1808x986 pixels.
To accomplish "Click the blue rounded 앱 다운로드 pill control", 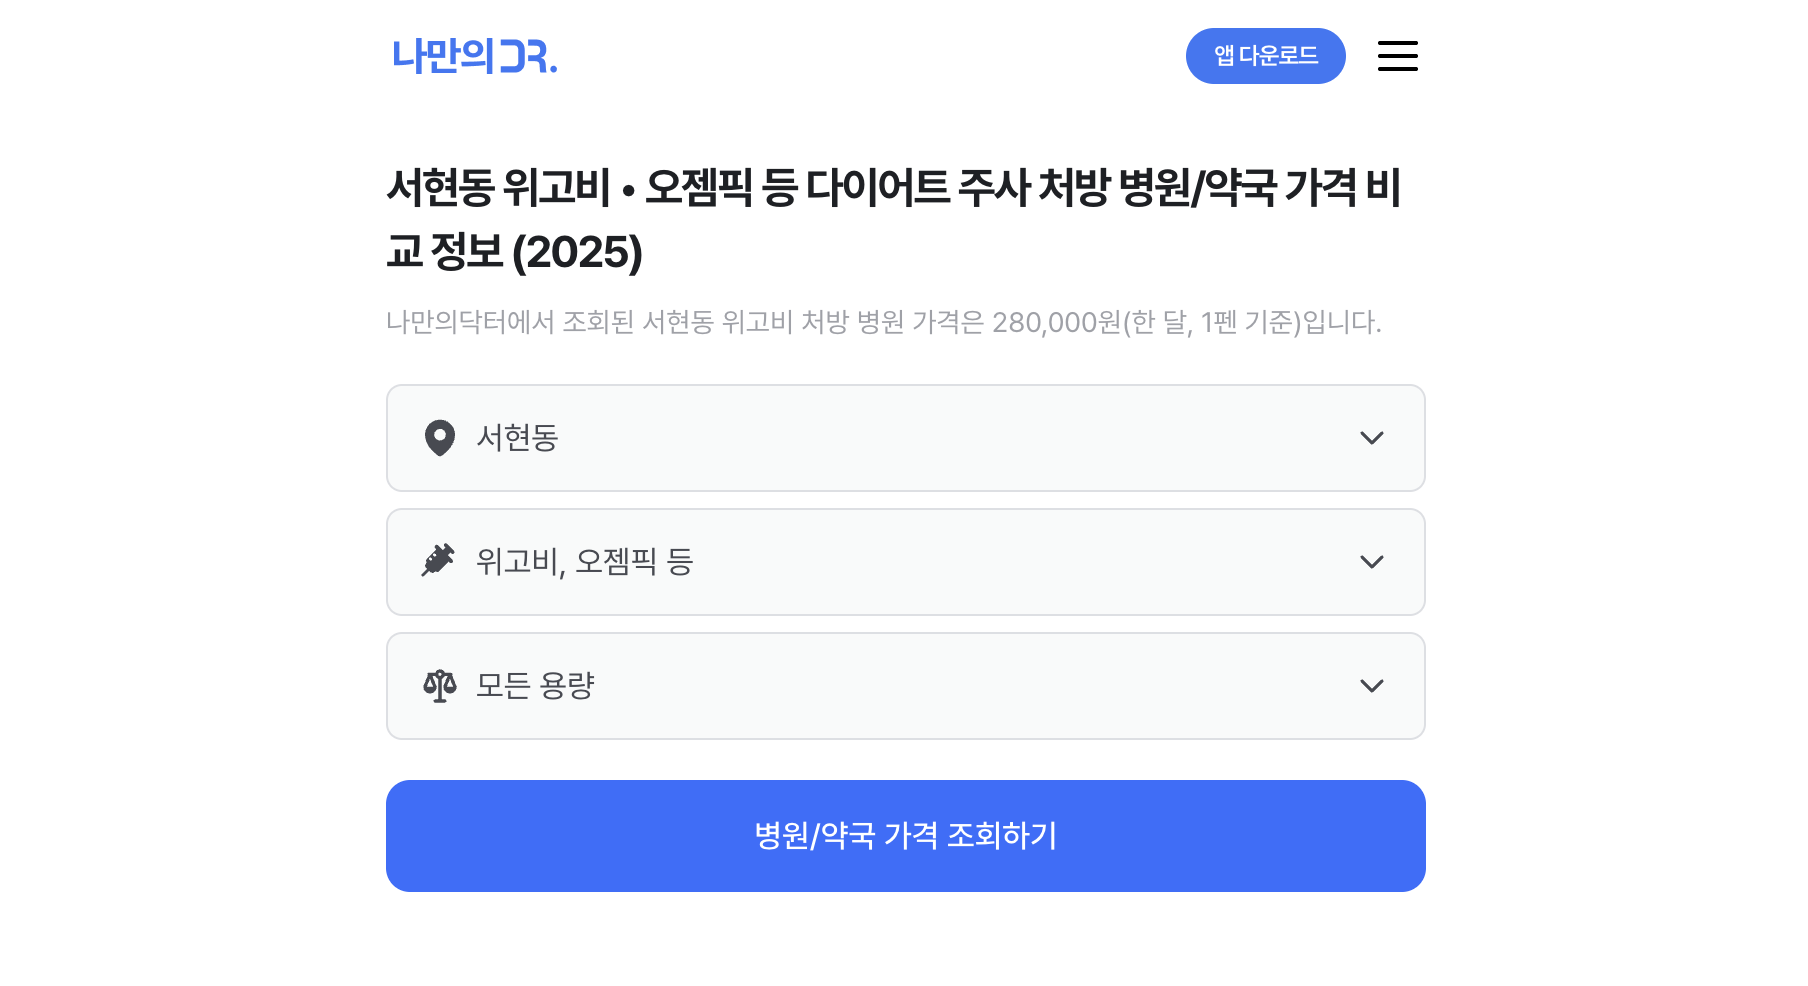I will (1265, 56).
